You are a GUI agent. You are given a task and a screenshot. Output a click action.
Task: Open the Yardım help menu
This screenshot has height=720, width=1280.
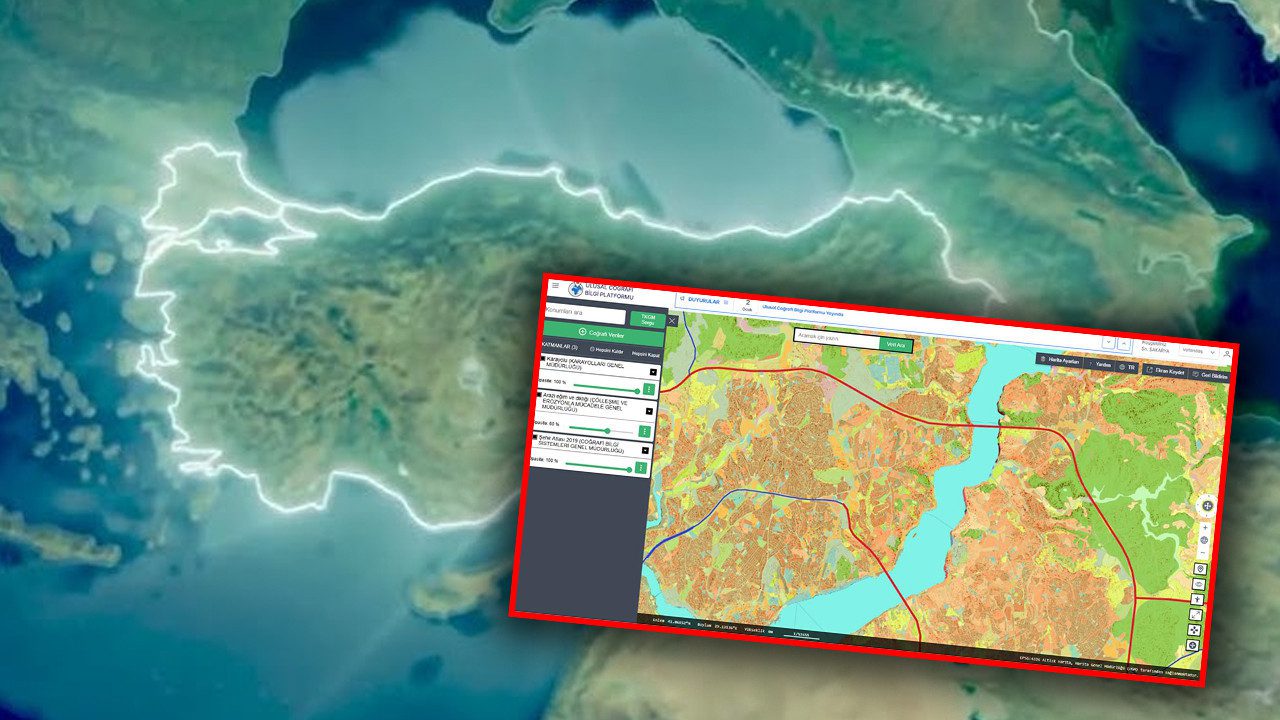click(1100, 364)
